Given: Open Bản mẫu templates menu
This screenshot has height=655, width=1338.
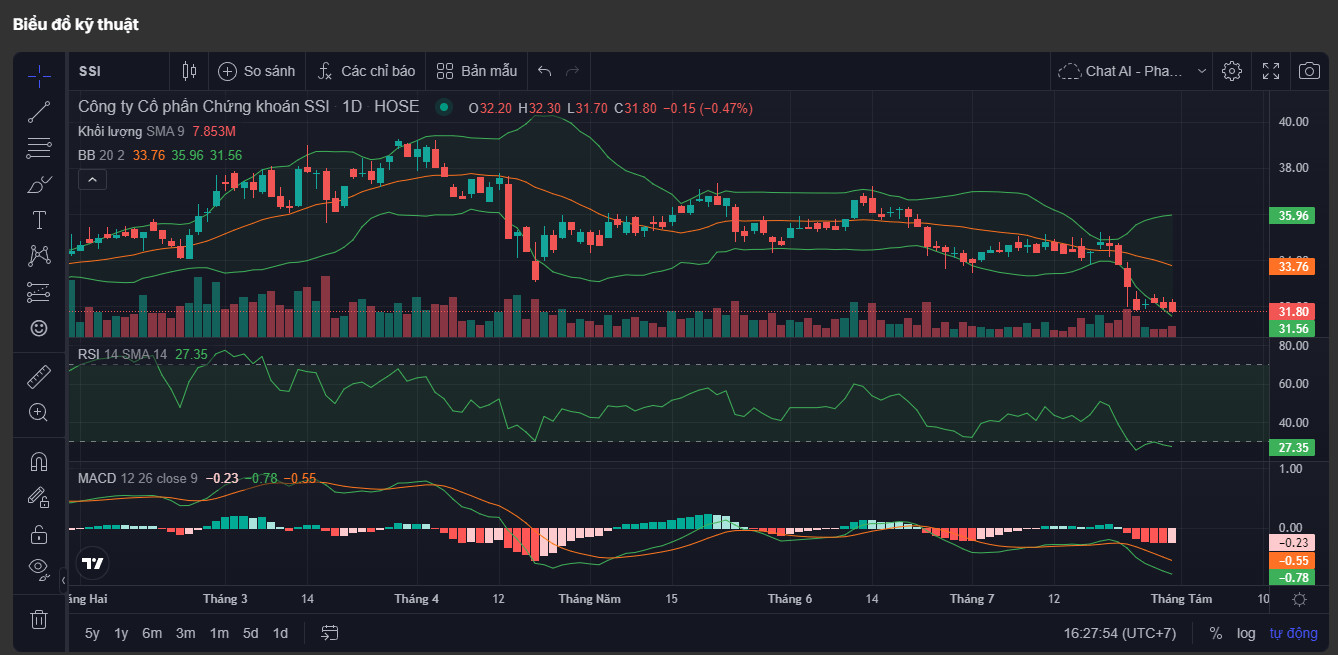Looking at the screenshot, I should click(477, 71).
